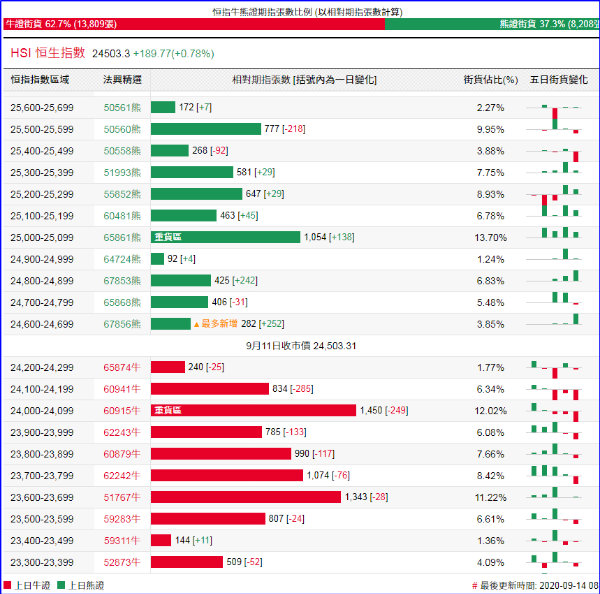Click the green 熊證街貨 37.3% ratio bar
600x594 pixels.
coord(492,24)
